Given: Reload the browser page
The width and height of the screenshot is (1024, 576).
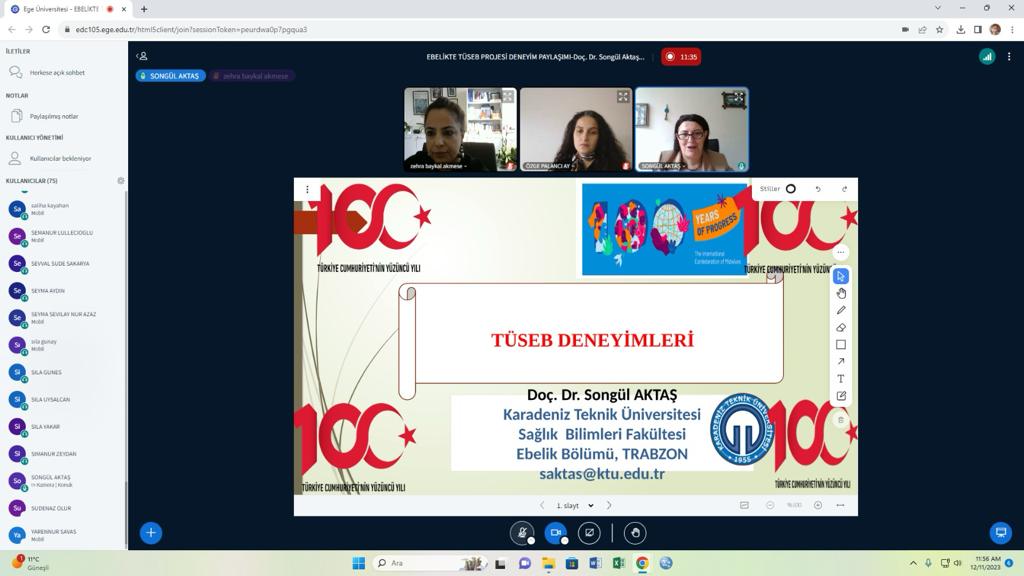Looking at the screenshot, I should tap(46, 29).
